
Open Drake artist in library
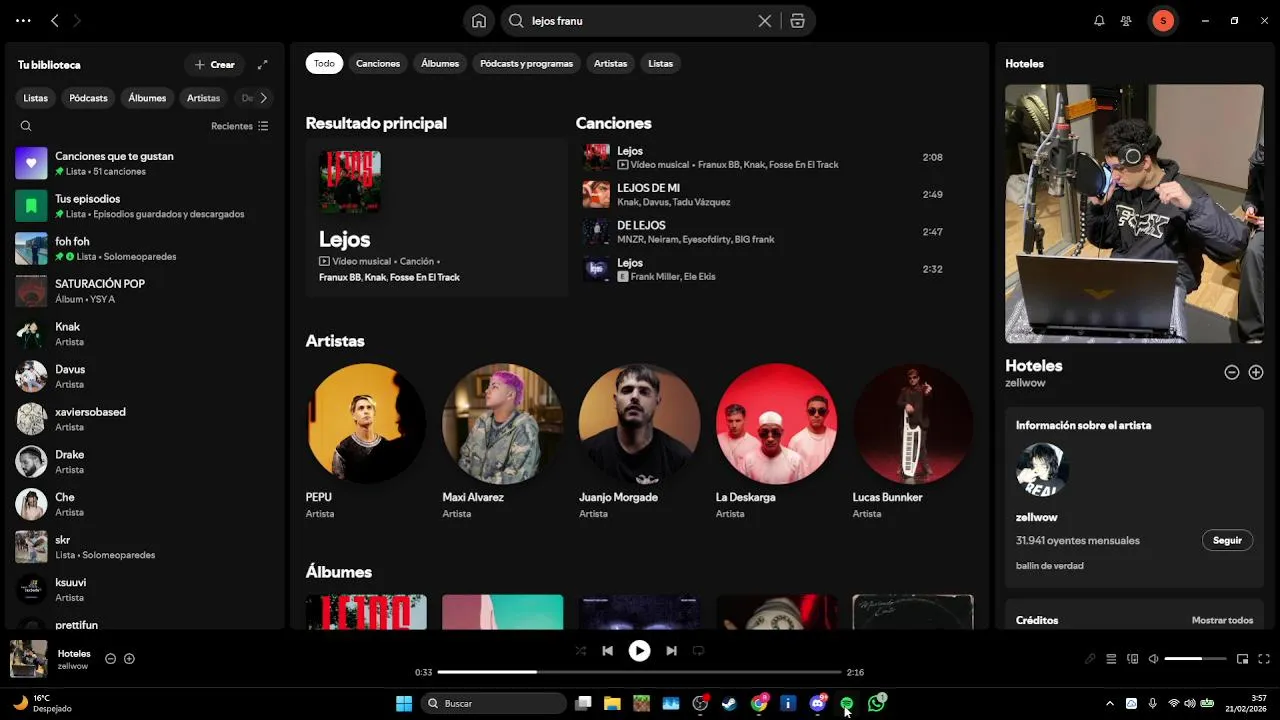pyautogui.click(x=145, y=462)
